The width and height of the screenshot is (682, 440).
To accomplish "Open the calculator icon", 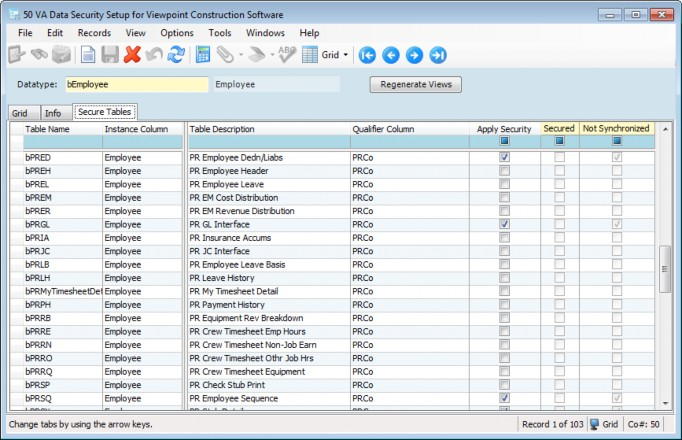I will tap(203, 55).
